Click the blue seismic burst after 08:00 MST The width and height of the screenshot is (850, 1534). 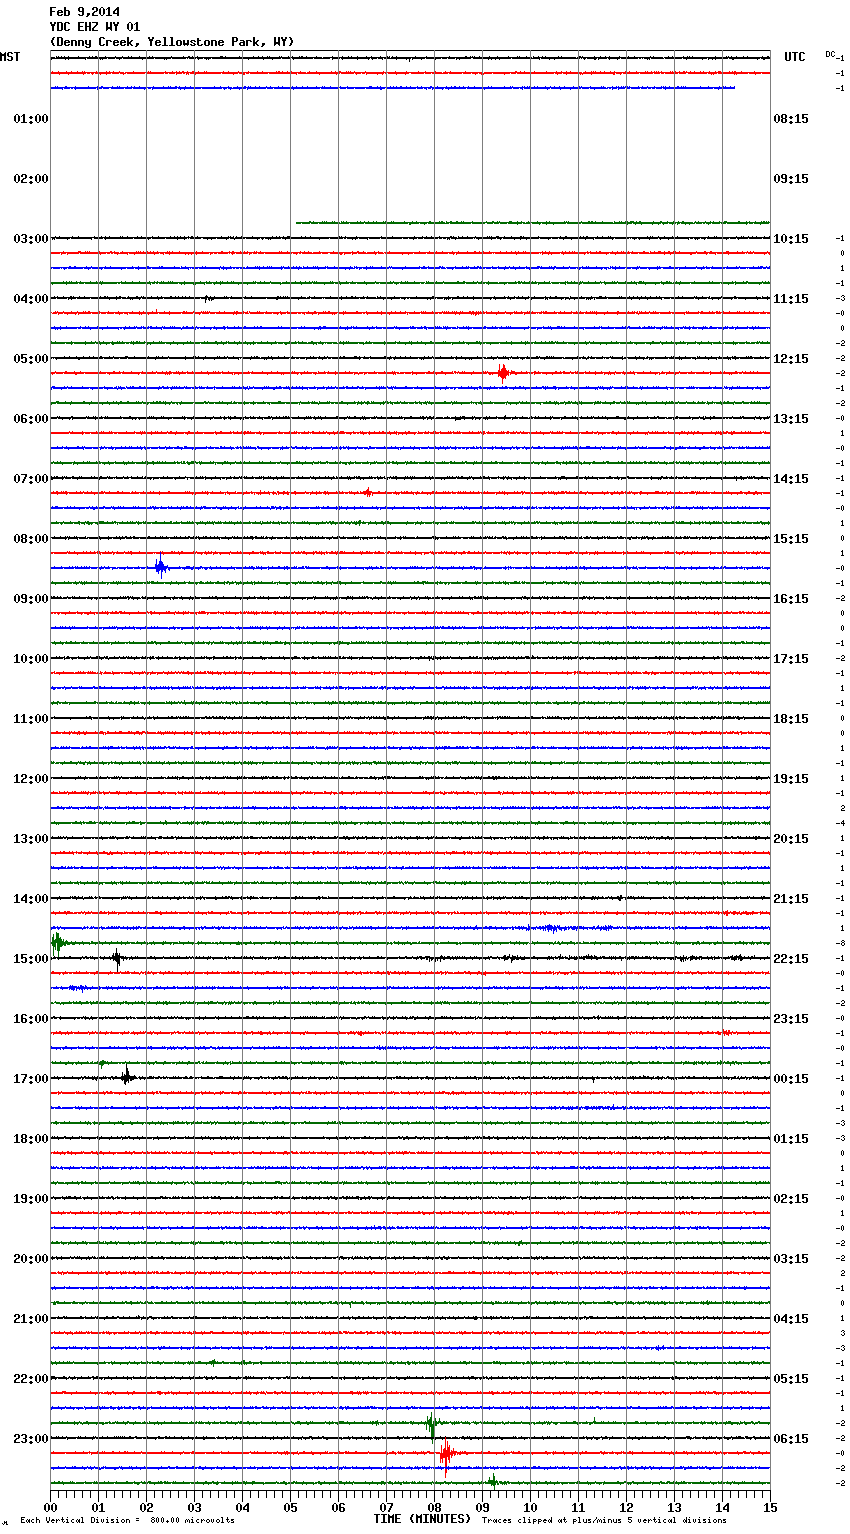coord(161,568)
